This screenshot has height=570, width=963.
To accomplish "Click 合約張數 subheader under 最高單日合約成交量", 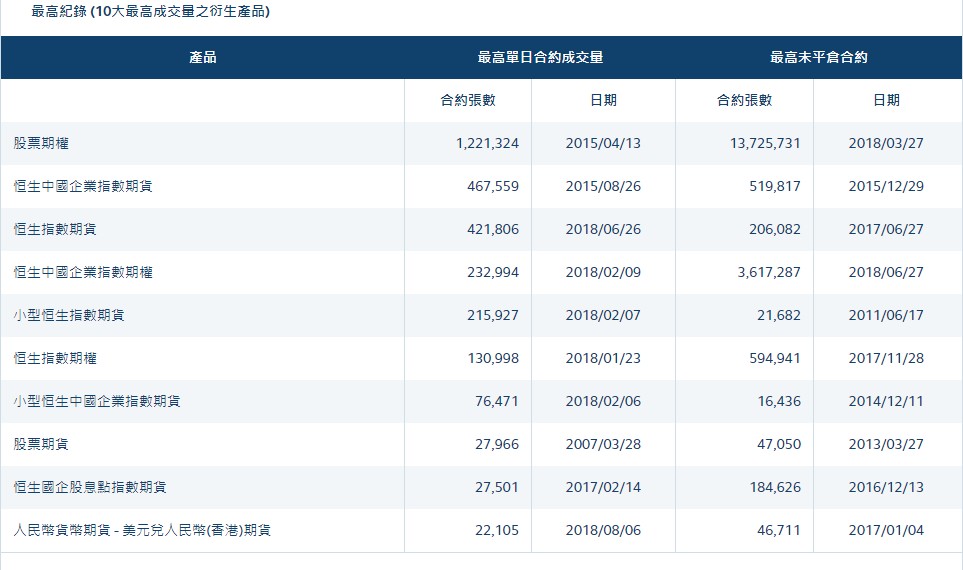I will (468, 100).
